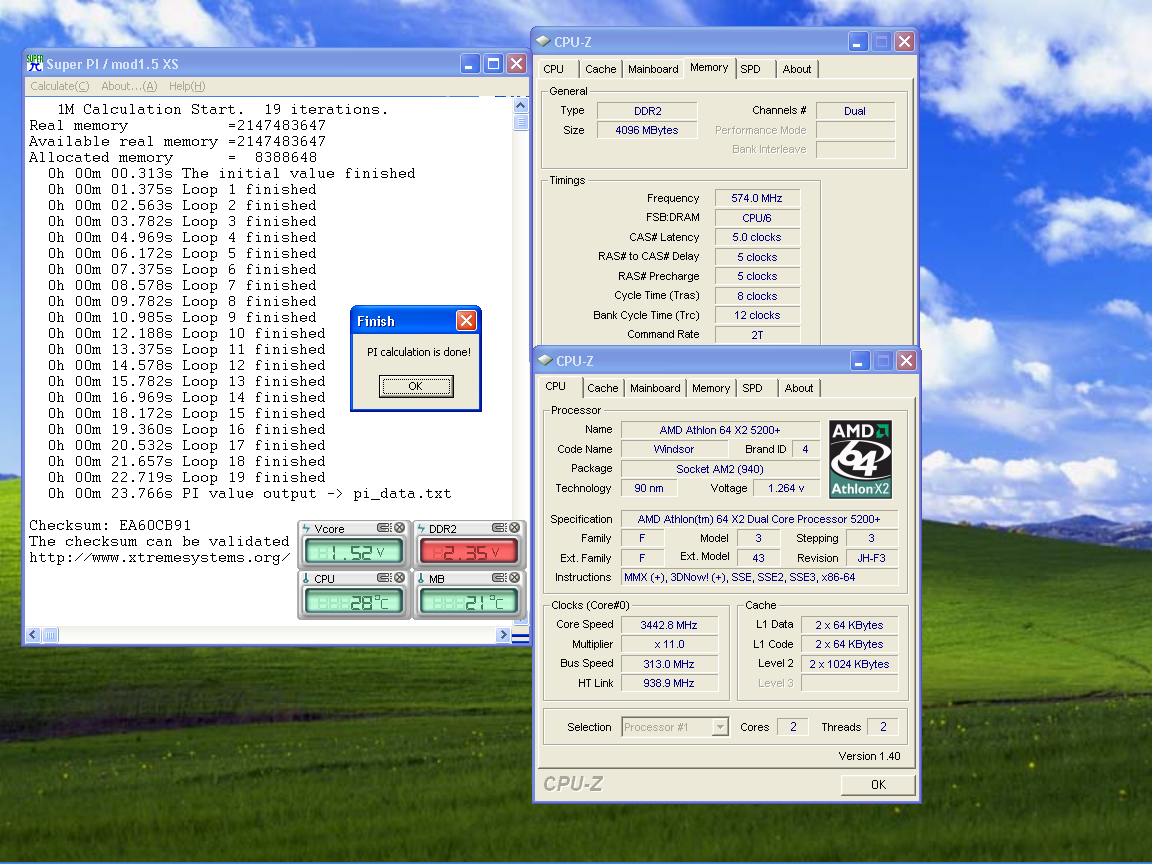
Task: Open the Calculate menu in Super PI
Action: click(x=60, y=86)
